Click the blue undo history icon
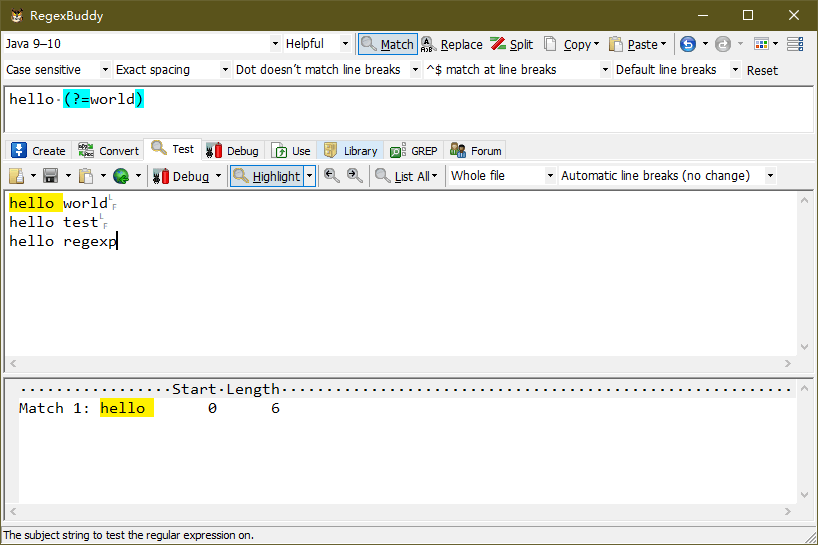Screen dimensions: 818x545 688,44
